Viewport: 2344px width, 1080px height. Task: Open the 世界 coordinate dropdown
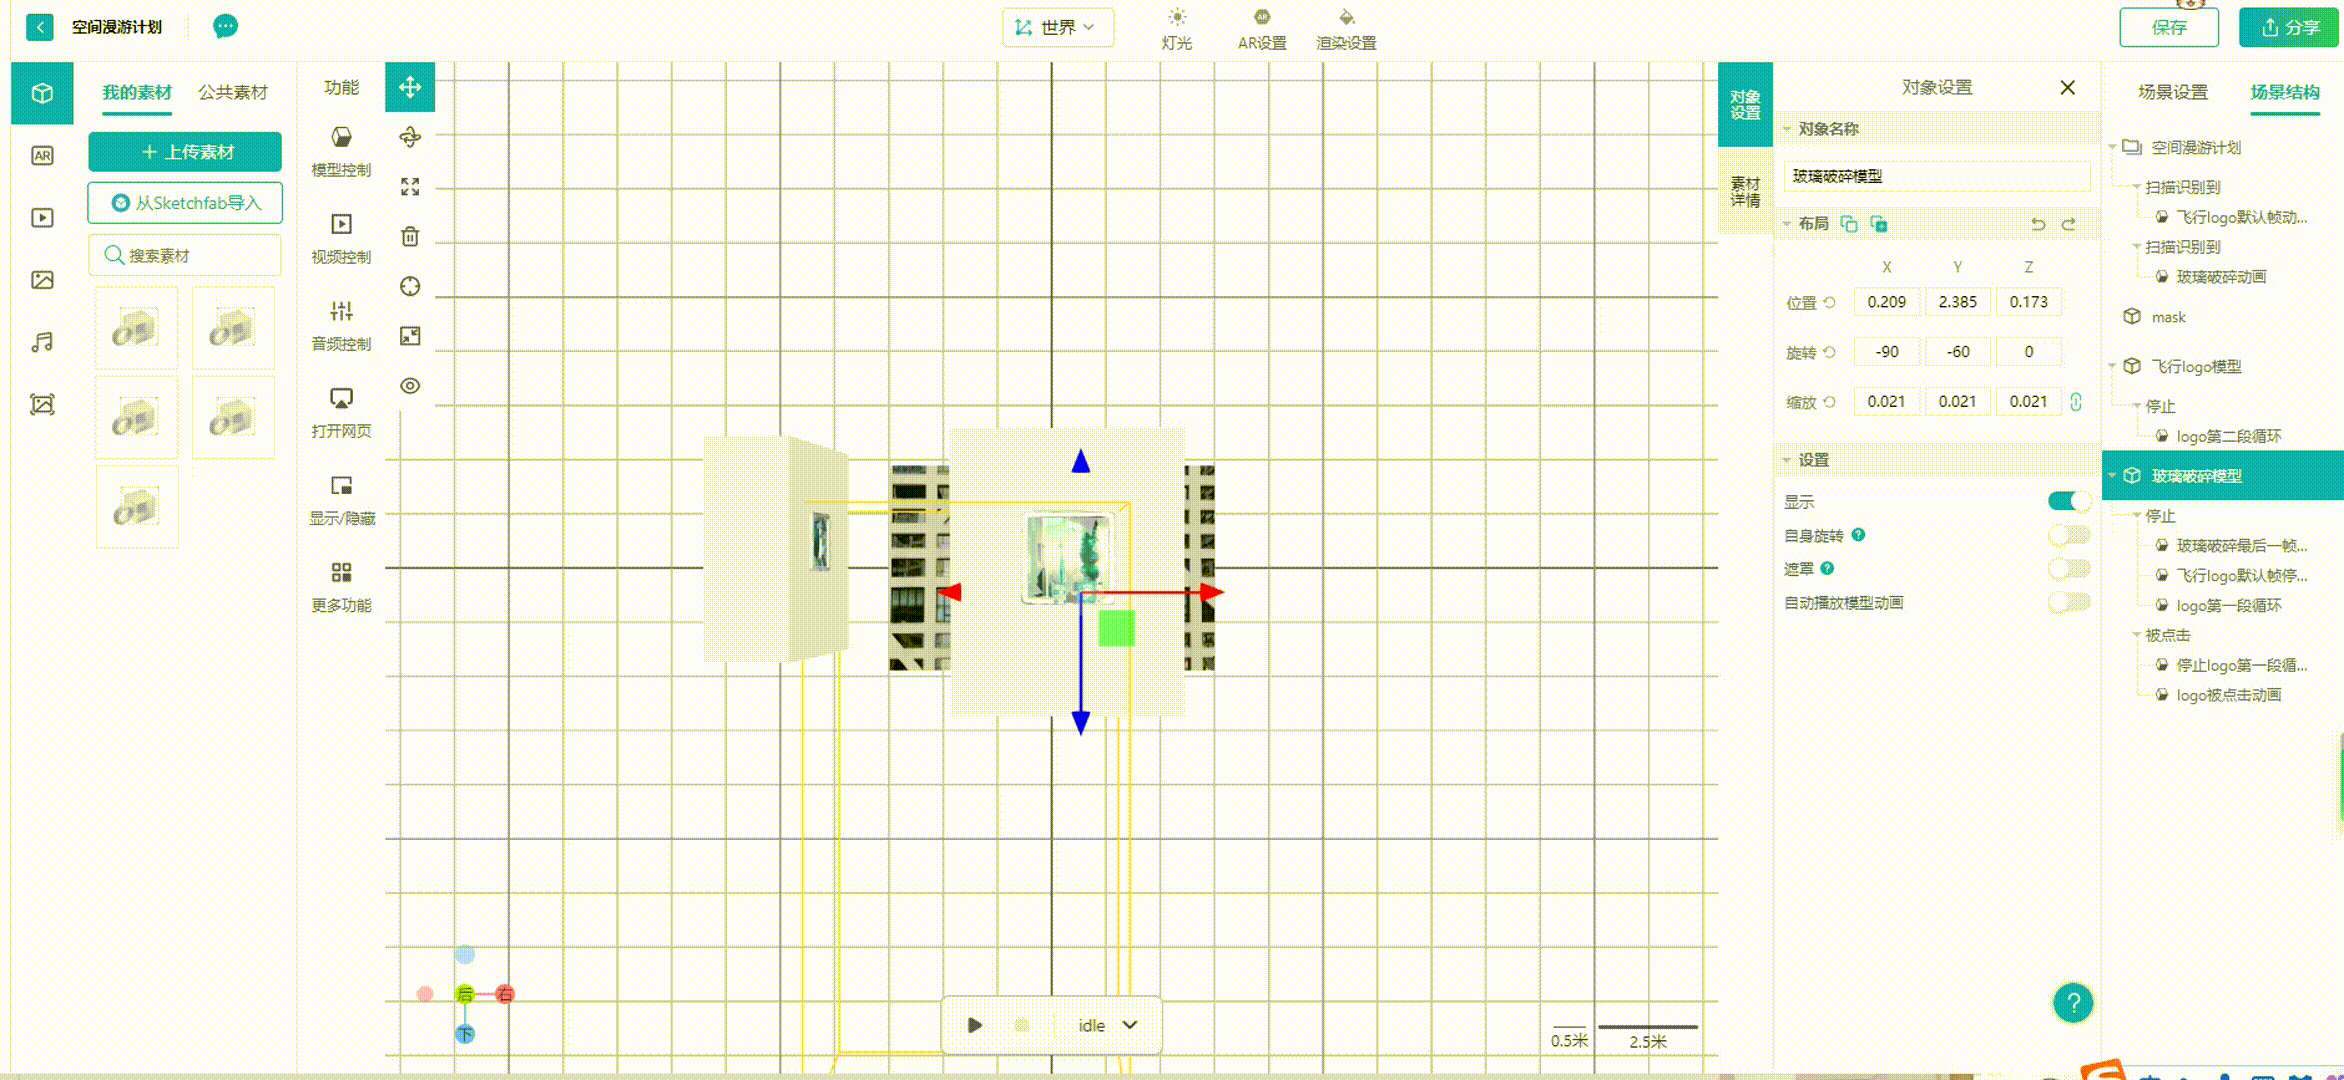pos(1057,27)
